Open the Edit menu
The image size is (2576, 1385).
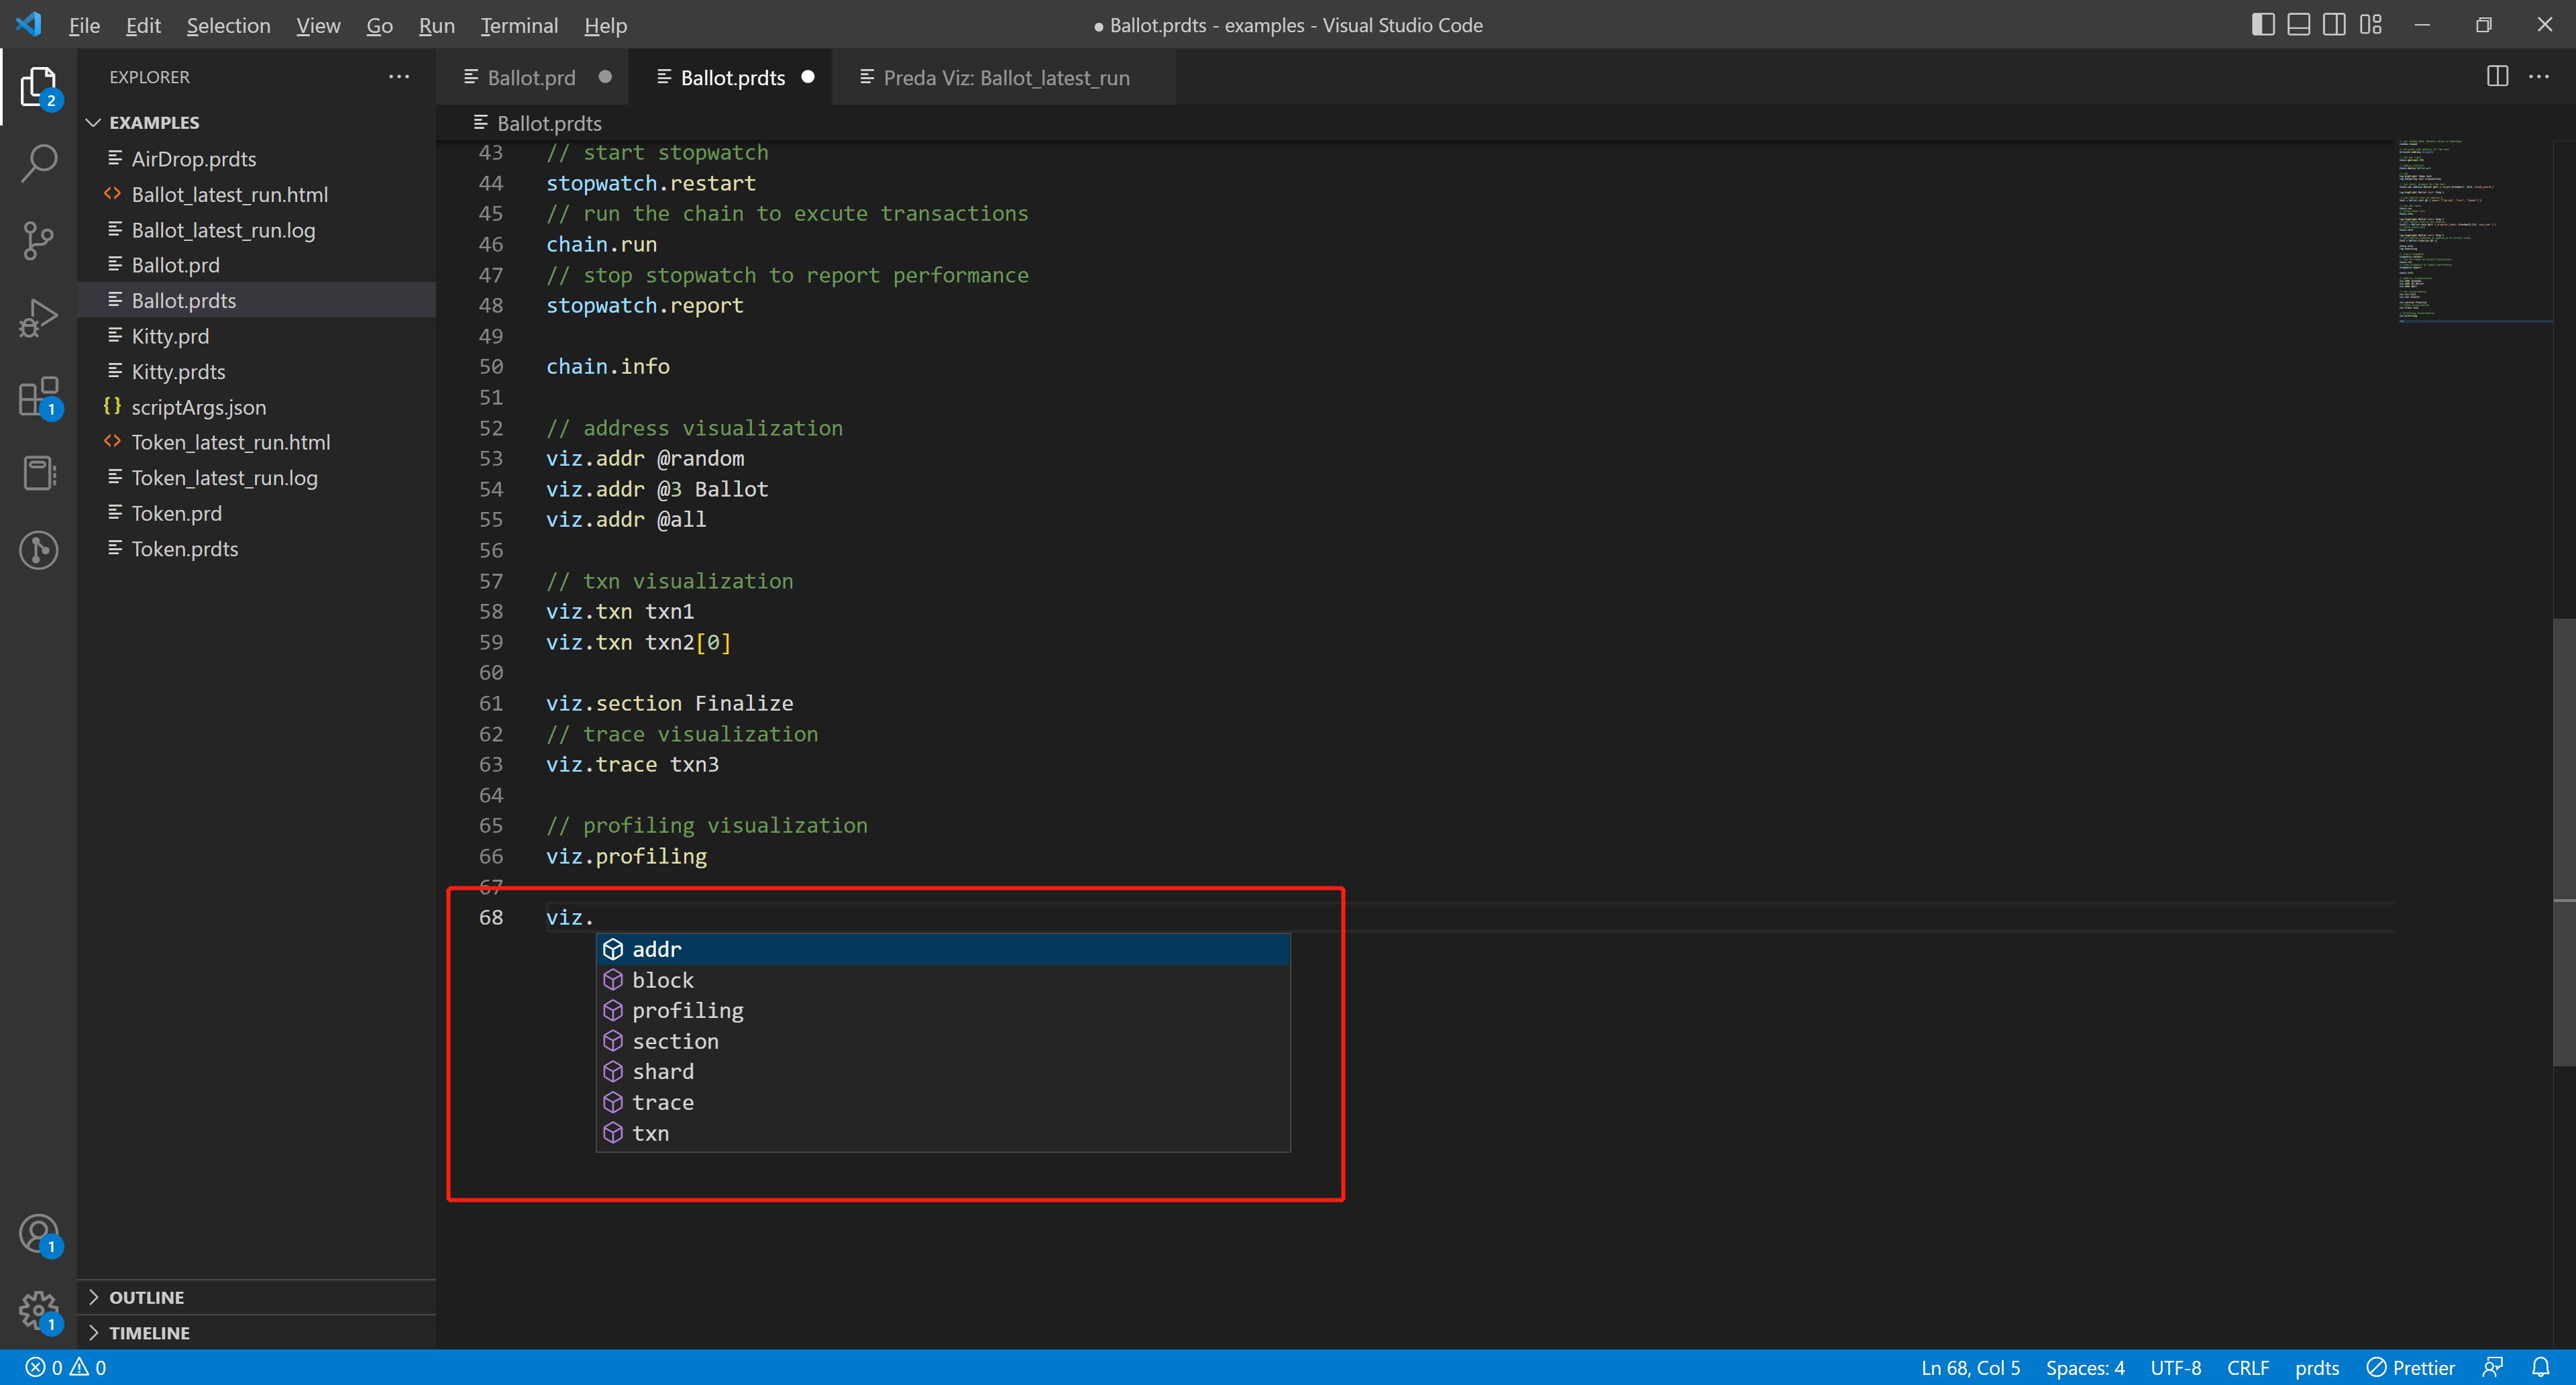pos(143,25)
